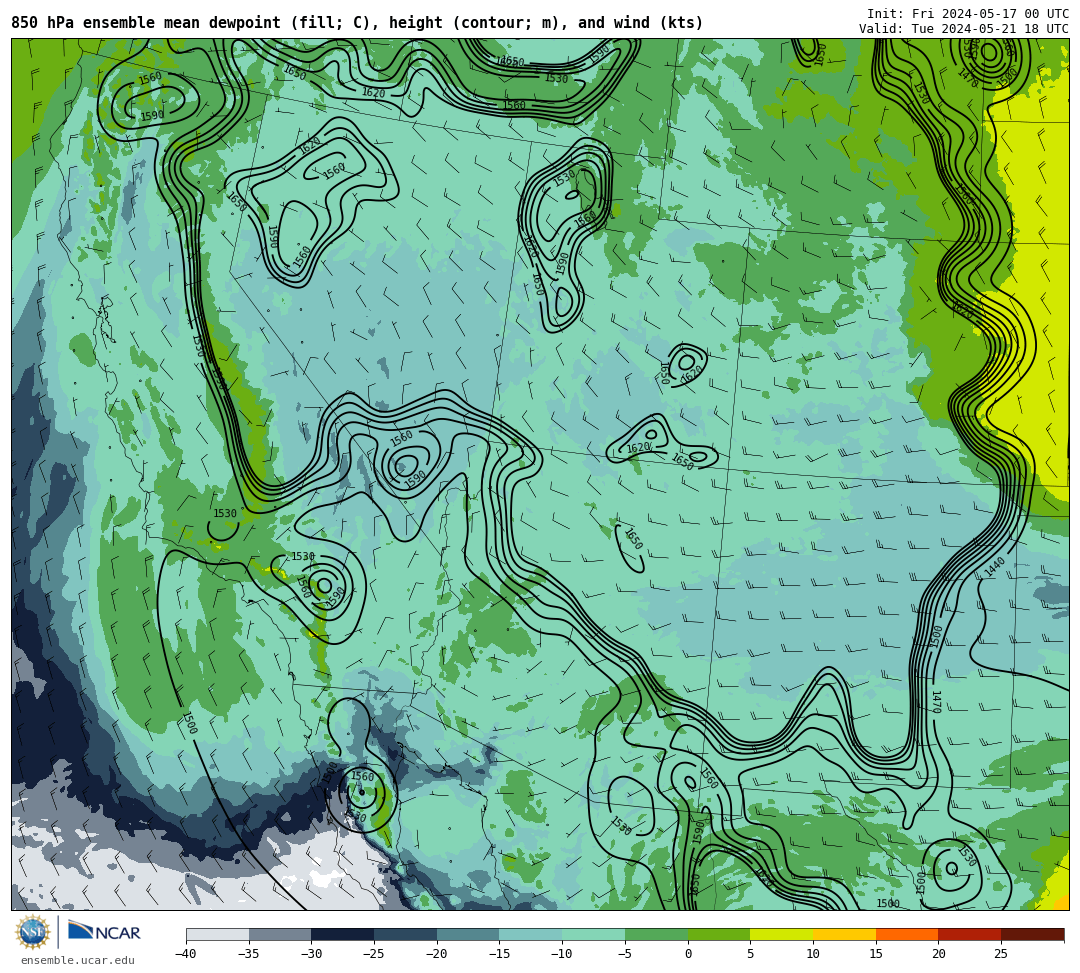Click the 5 colorbar tick label
This screenshot has height=973, width=1080.
pyautogui.click(x=751, y=954)
